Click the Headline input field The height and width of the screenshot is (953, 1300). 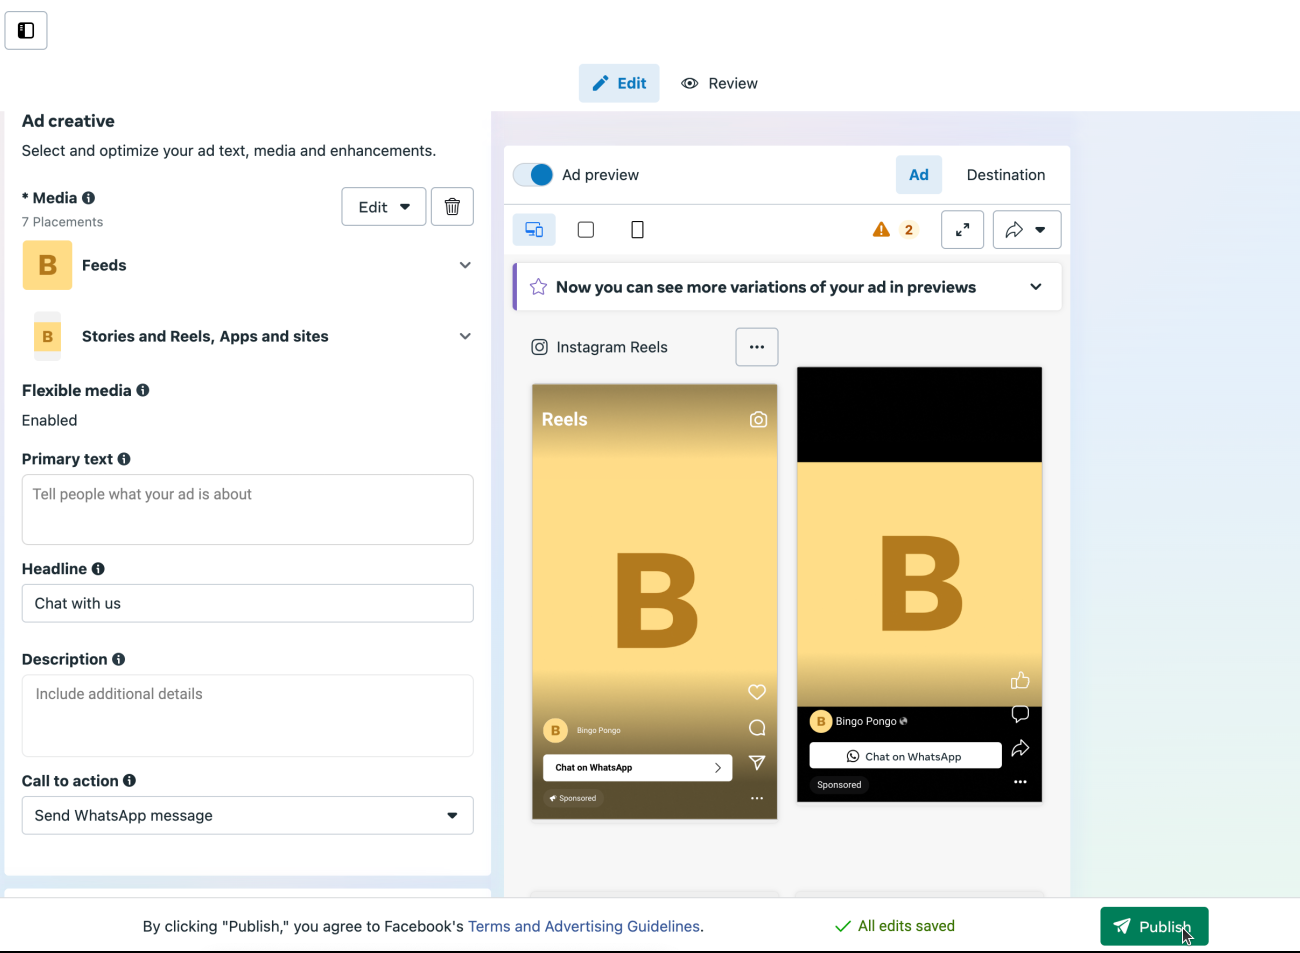pos(248,604)
